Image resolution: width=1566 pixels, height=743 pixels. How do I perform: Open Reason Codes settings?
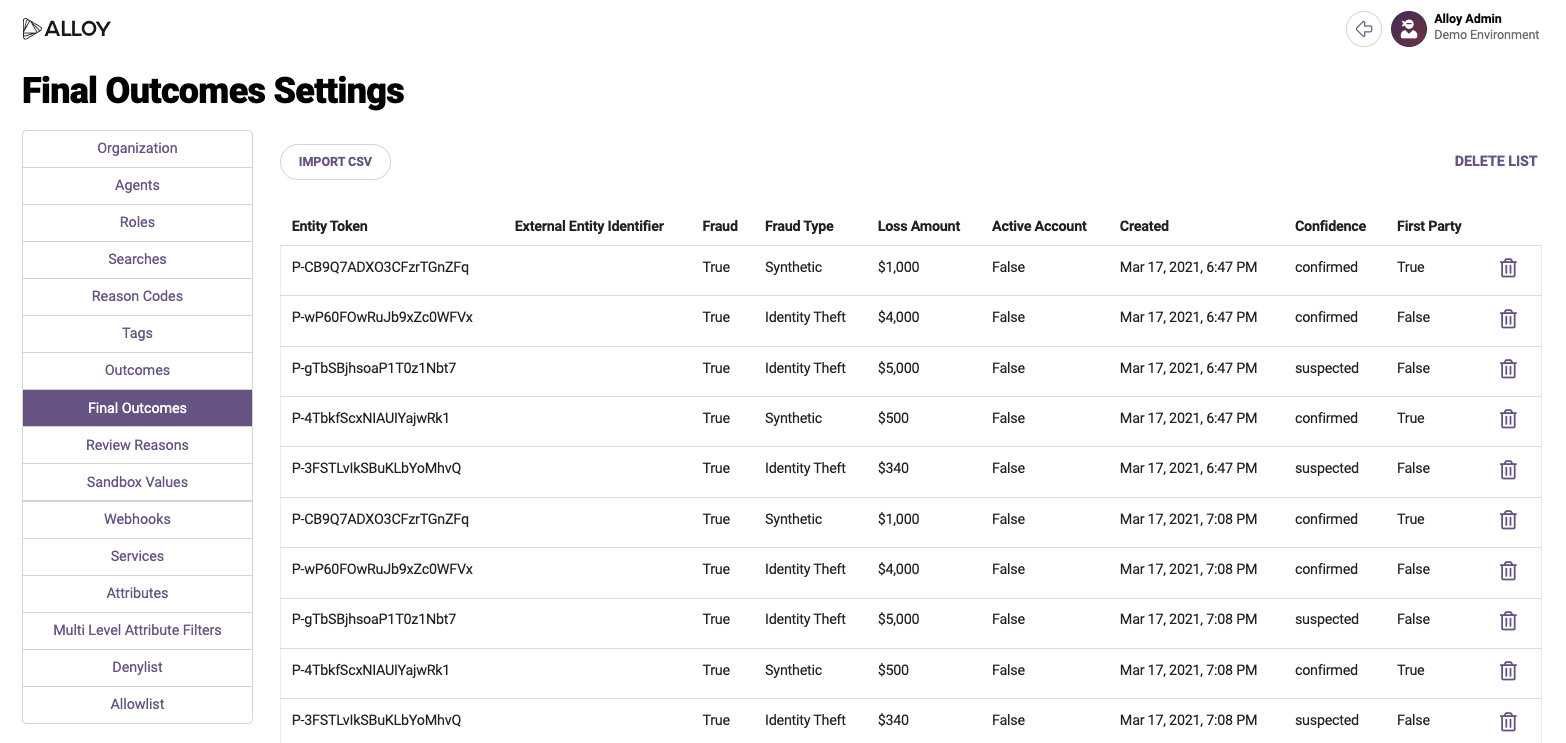point(137,296)
